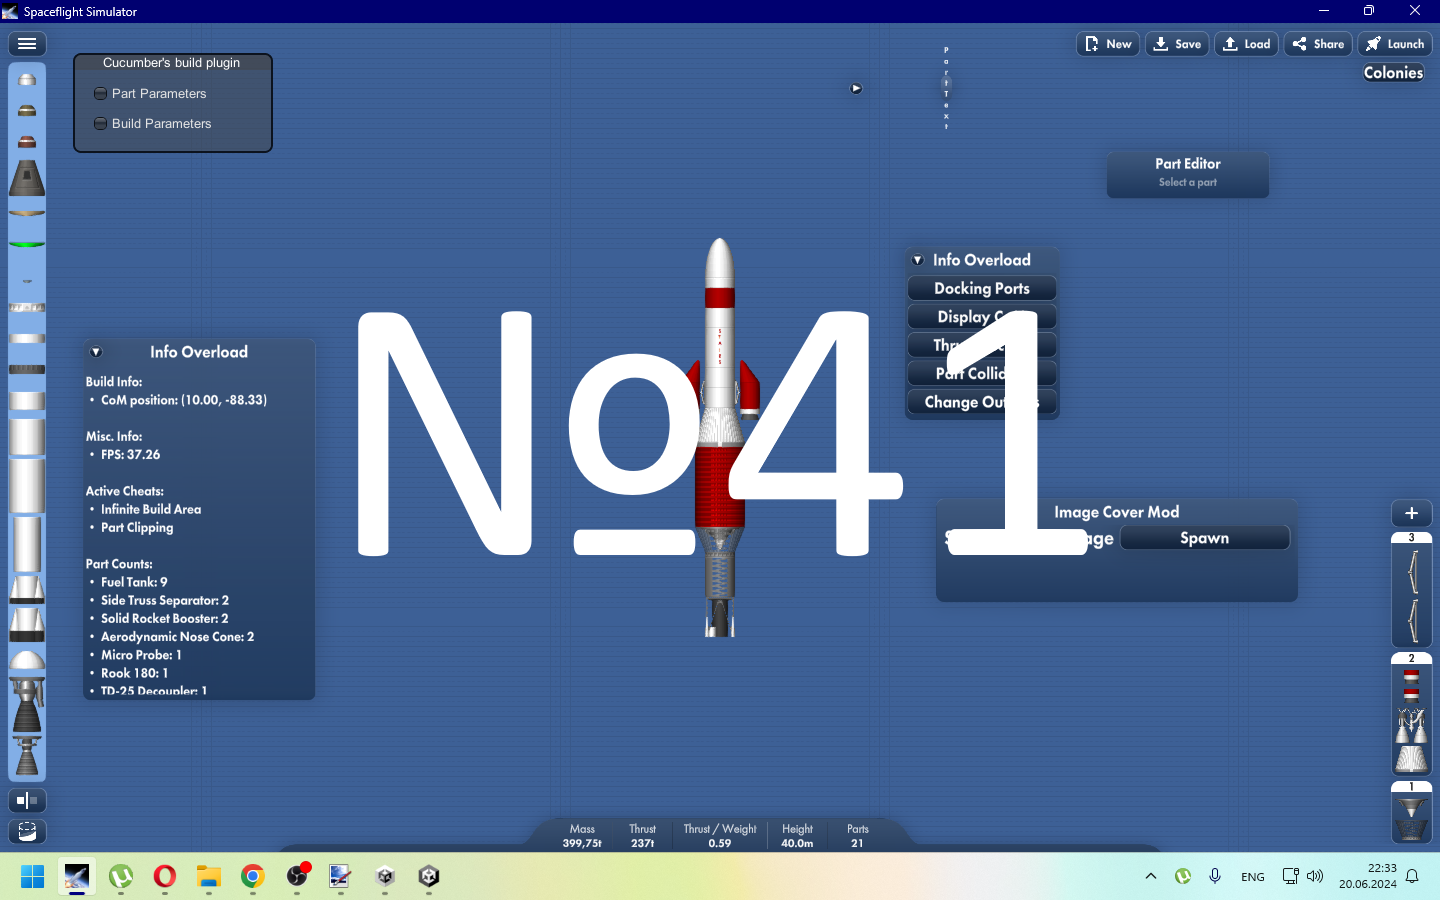Click the Thrust 237t readout

point(643,836)
